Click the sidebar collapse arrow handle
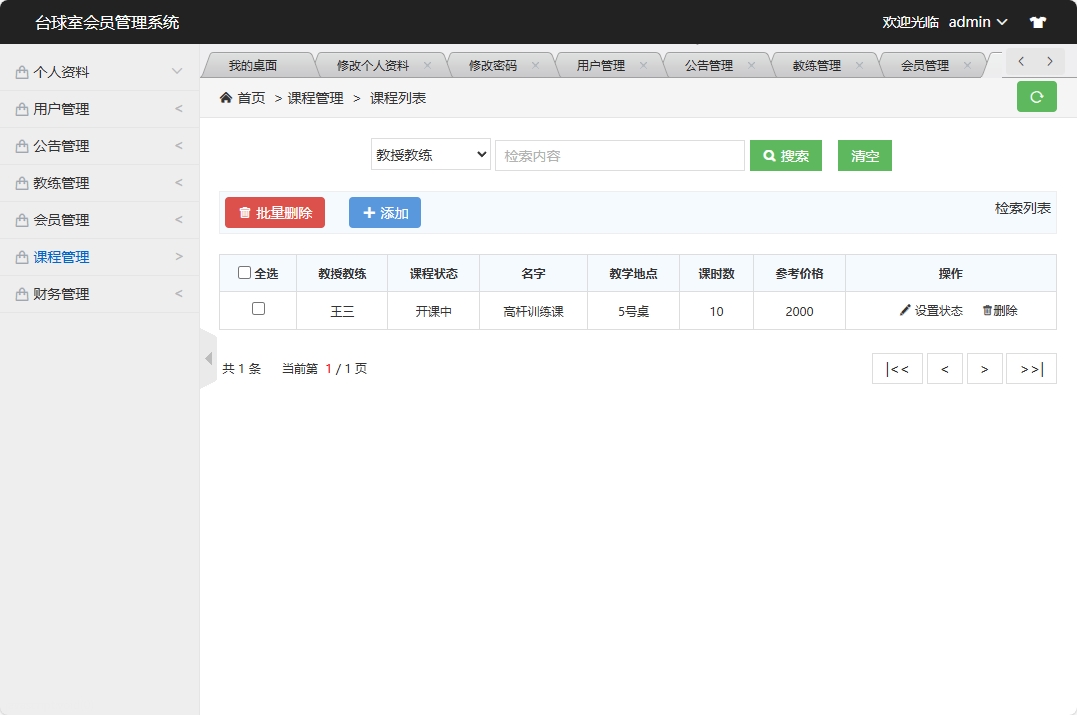The width and height of the screenshot is (1077, 715). (x=209, y=357)
